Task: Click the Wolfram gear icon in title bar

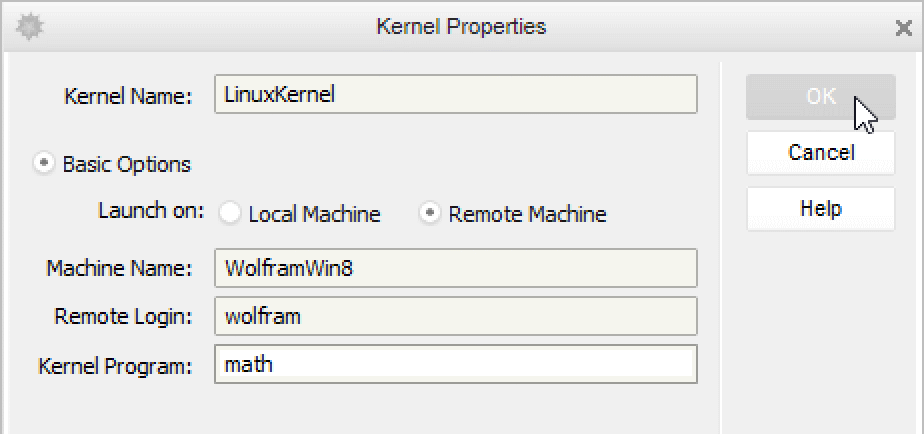Action: pyautogui.click(x=30, y=27)
